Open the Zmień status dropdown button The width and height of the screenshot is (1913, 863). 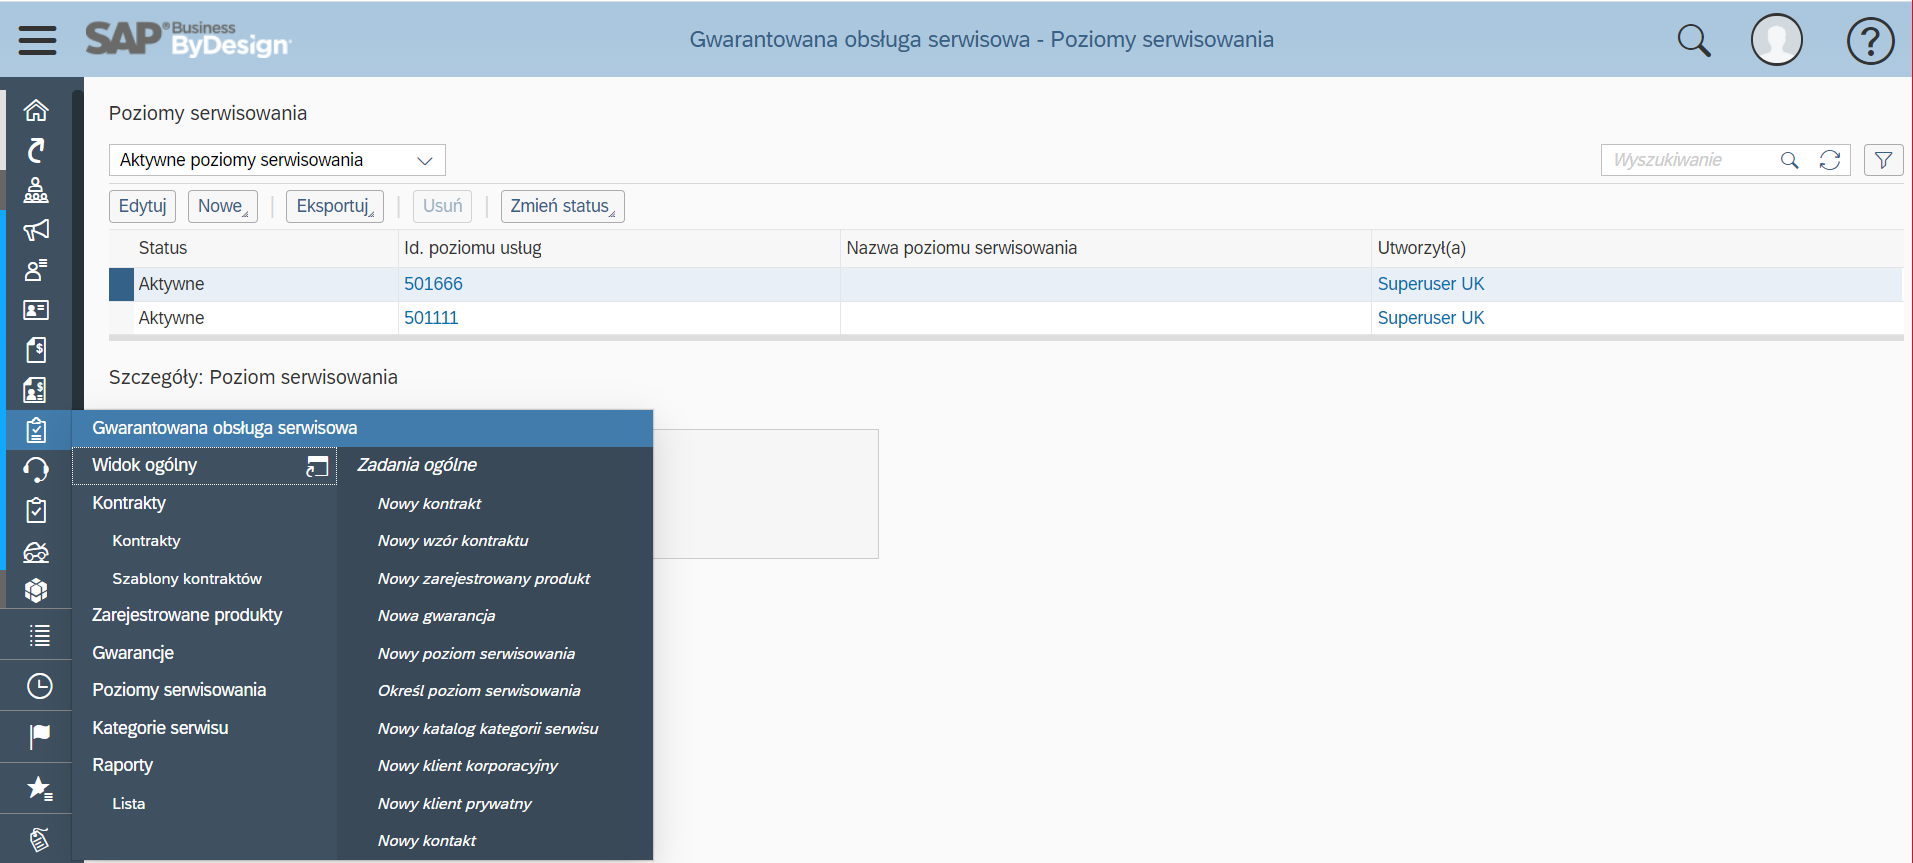click(563, 206)
